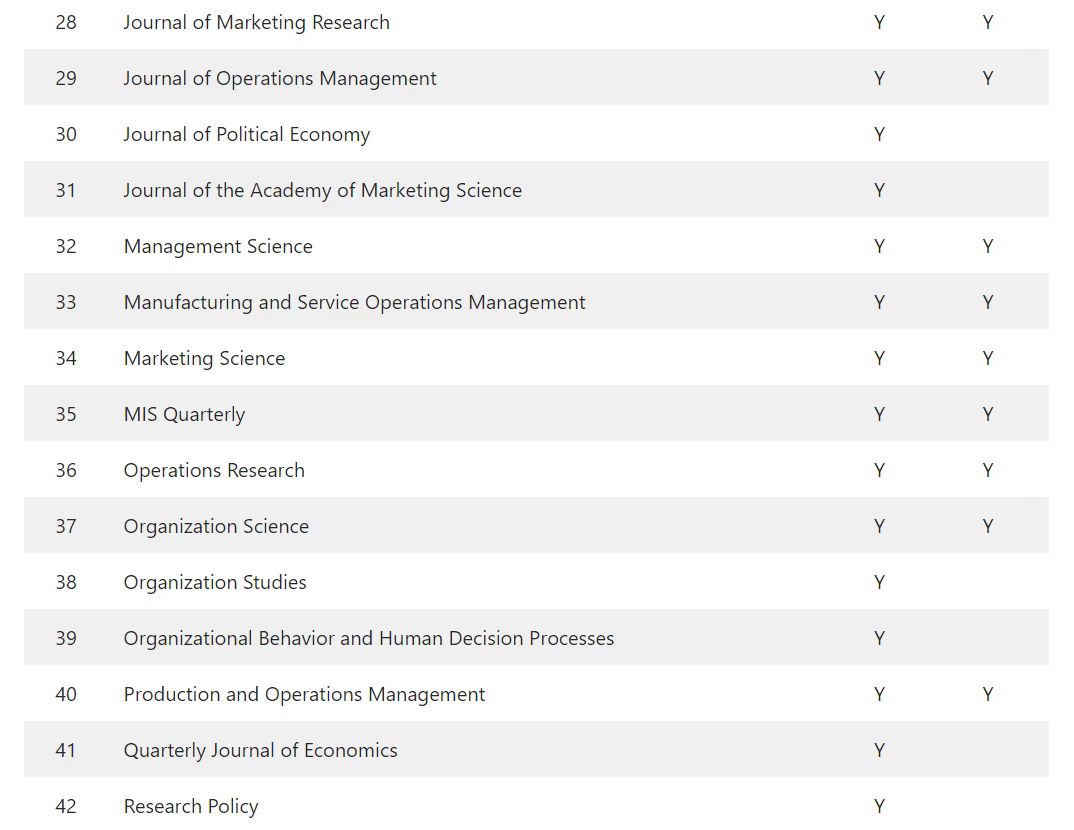
Task: Click the only Y in Journal of Political Economy row
Action: click(879, 135)
